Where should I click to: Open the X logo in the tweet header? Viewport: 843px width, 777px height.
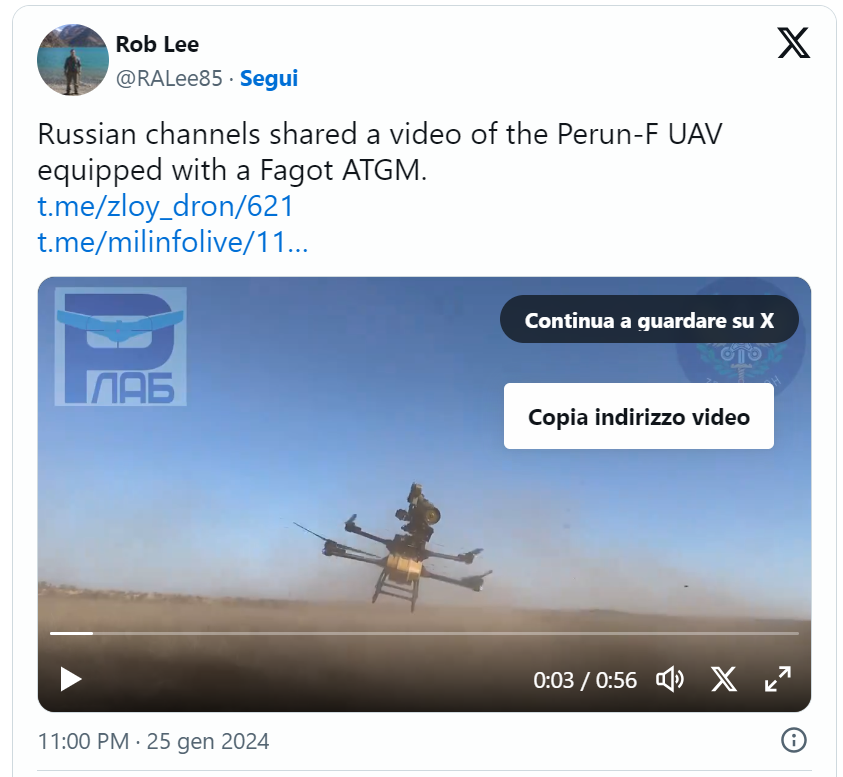pos(794,43)
